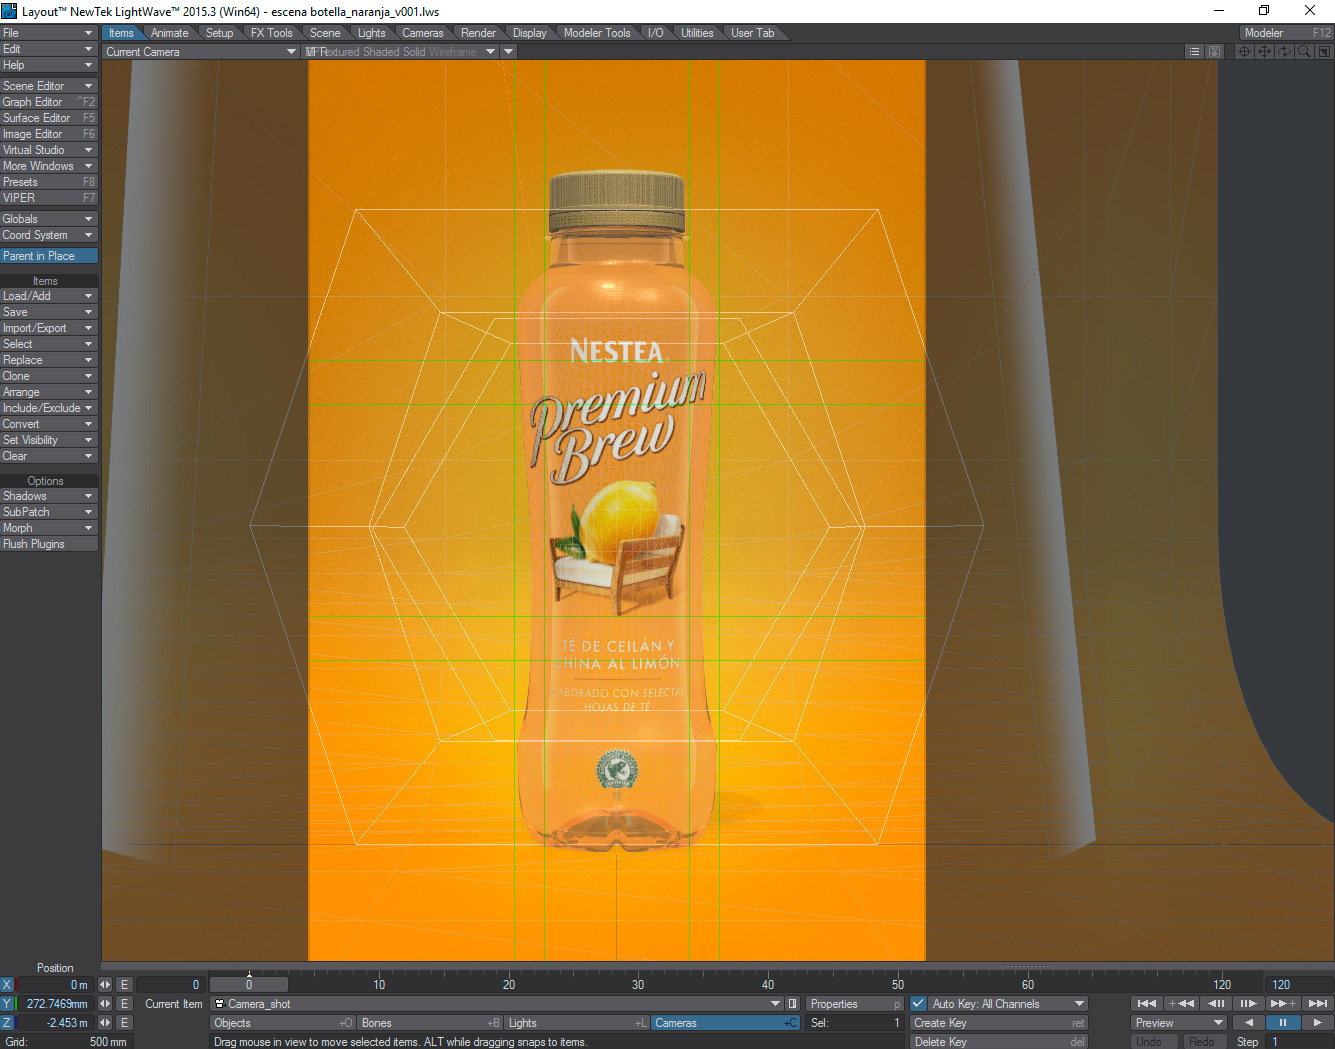Expand the Import/Export menu
The height and width of the screenshot is (1049, 1335).
[49, 328]
